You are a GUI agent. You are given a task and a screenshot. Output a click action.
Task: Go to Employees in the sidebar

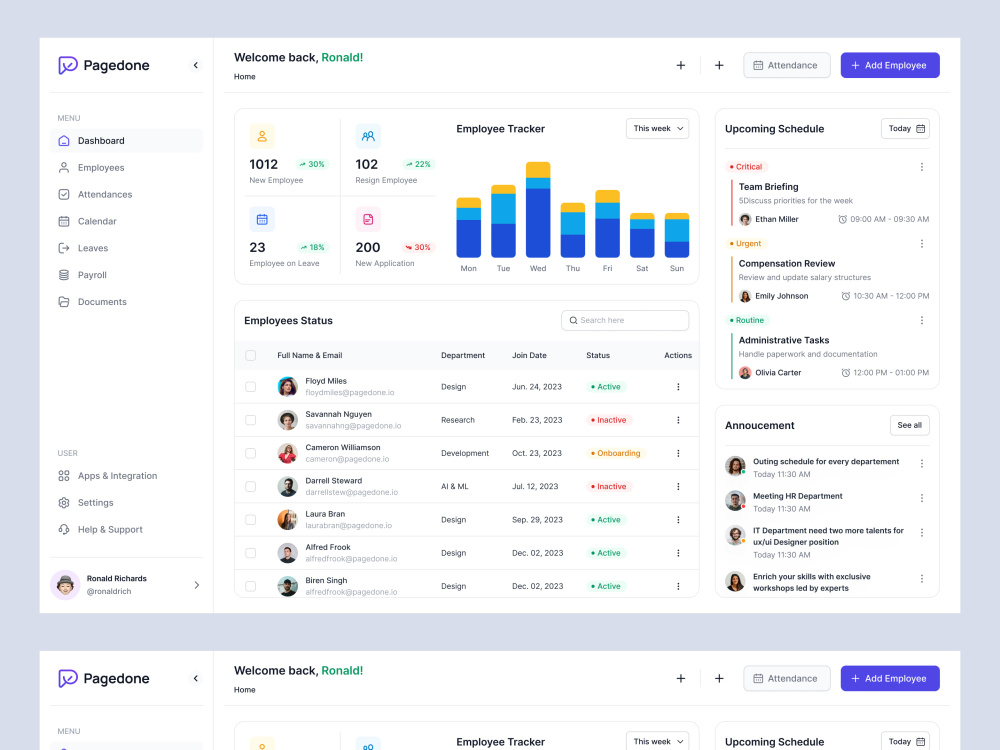(126, 168)
